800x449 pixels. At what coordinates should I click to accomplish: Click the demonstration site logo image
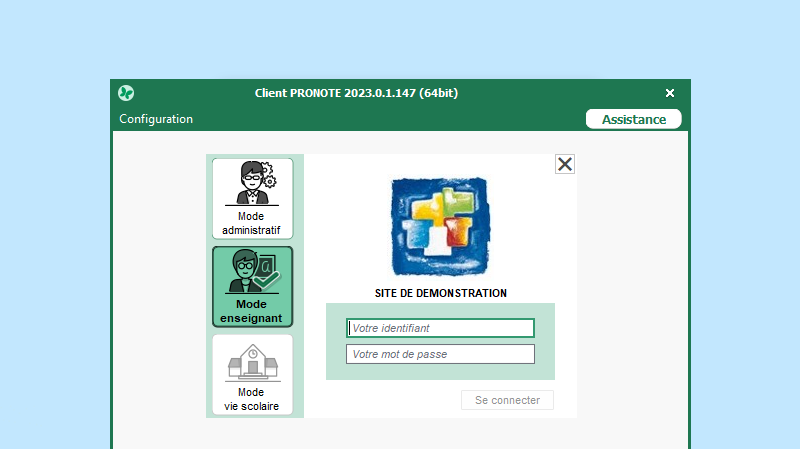click(440, 227)
